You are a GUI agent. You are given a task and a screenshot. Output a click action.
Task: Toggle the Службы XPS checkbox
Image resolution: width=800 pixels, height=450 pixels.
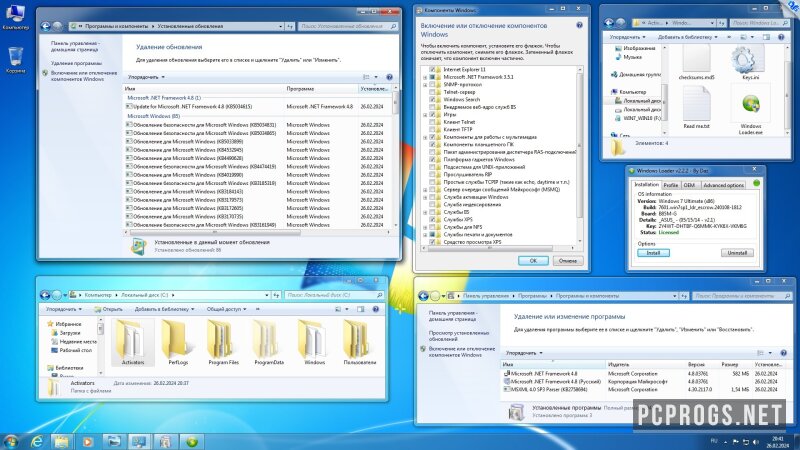click(432, 219)
